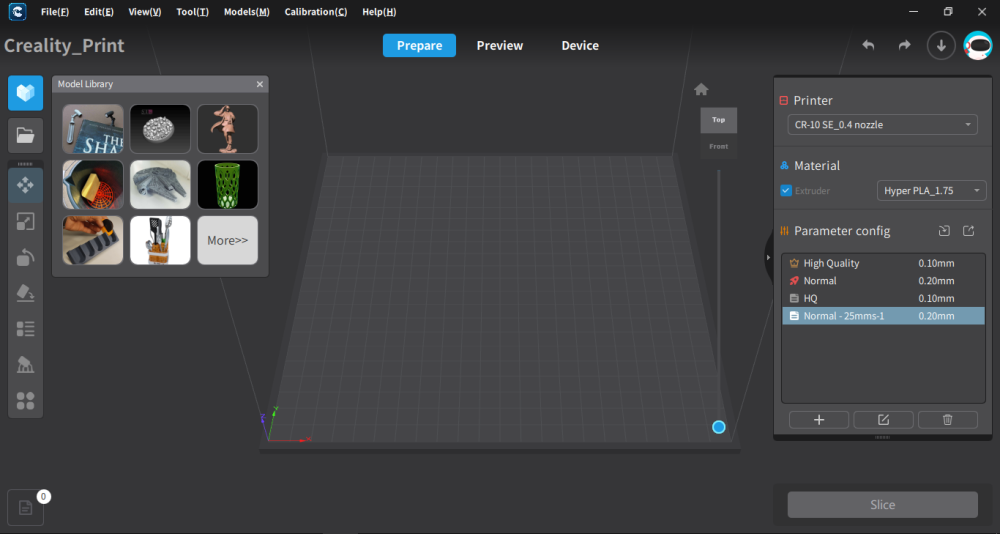Open the Edit menu
This screenshot has height=534, width=1000.
[x=99, y=12]
